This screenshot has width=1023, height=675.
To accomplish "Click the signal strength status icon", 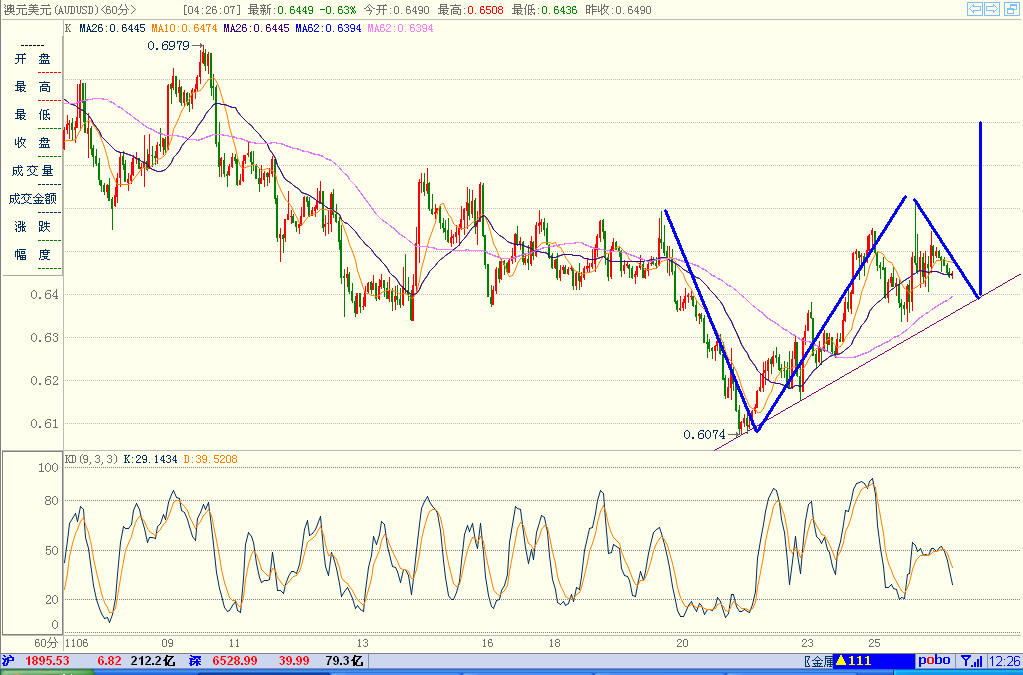I will click(x=972, y=661).
